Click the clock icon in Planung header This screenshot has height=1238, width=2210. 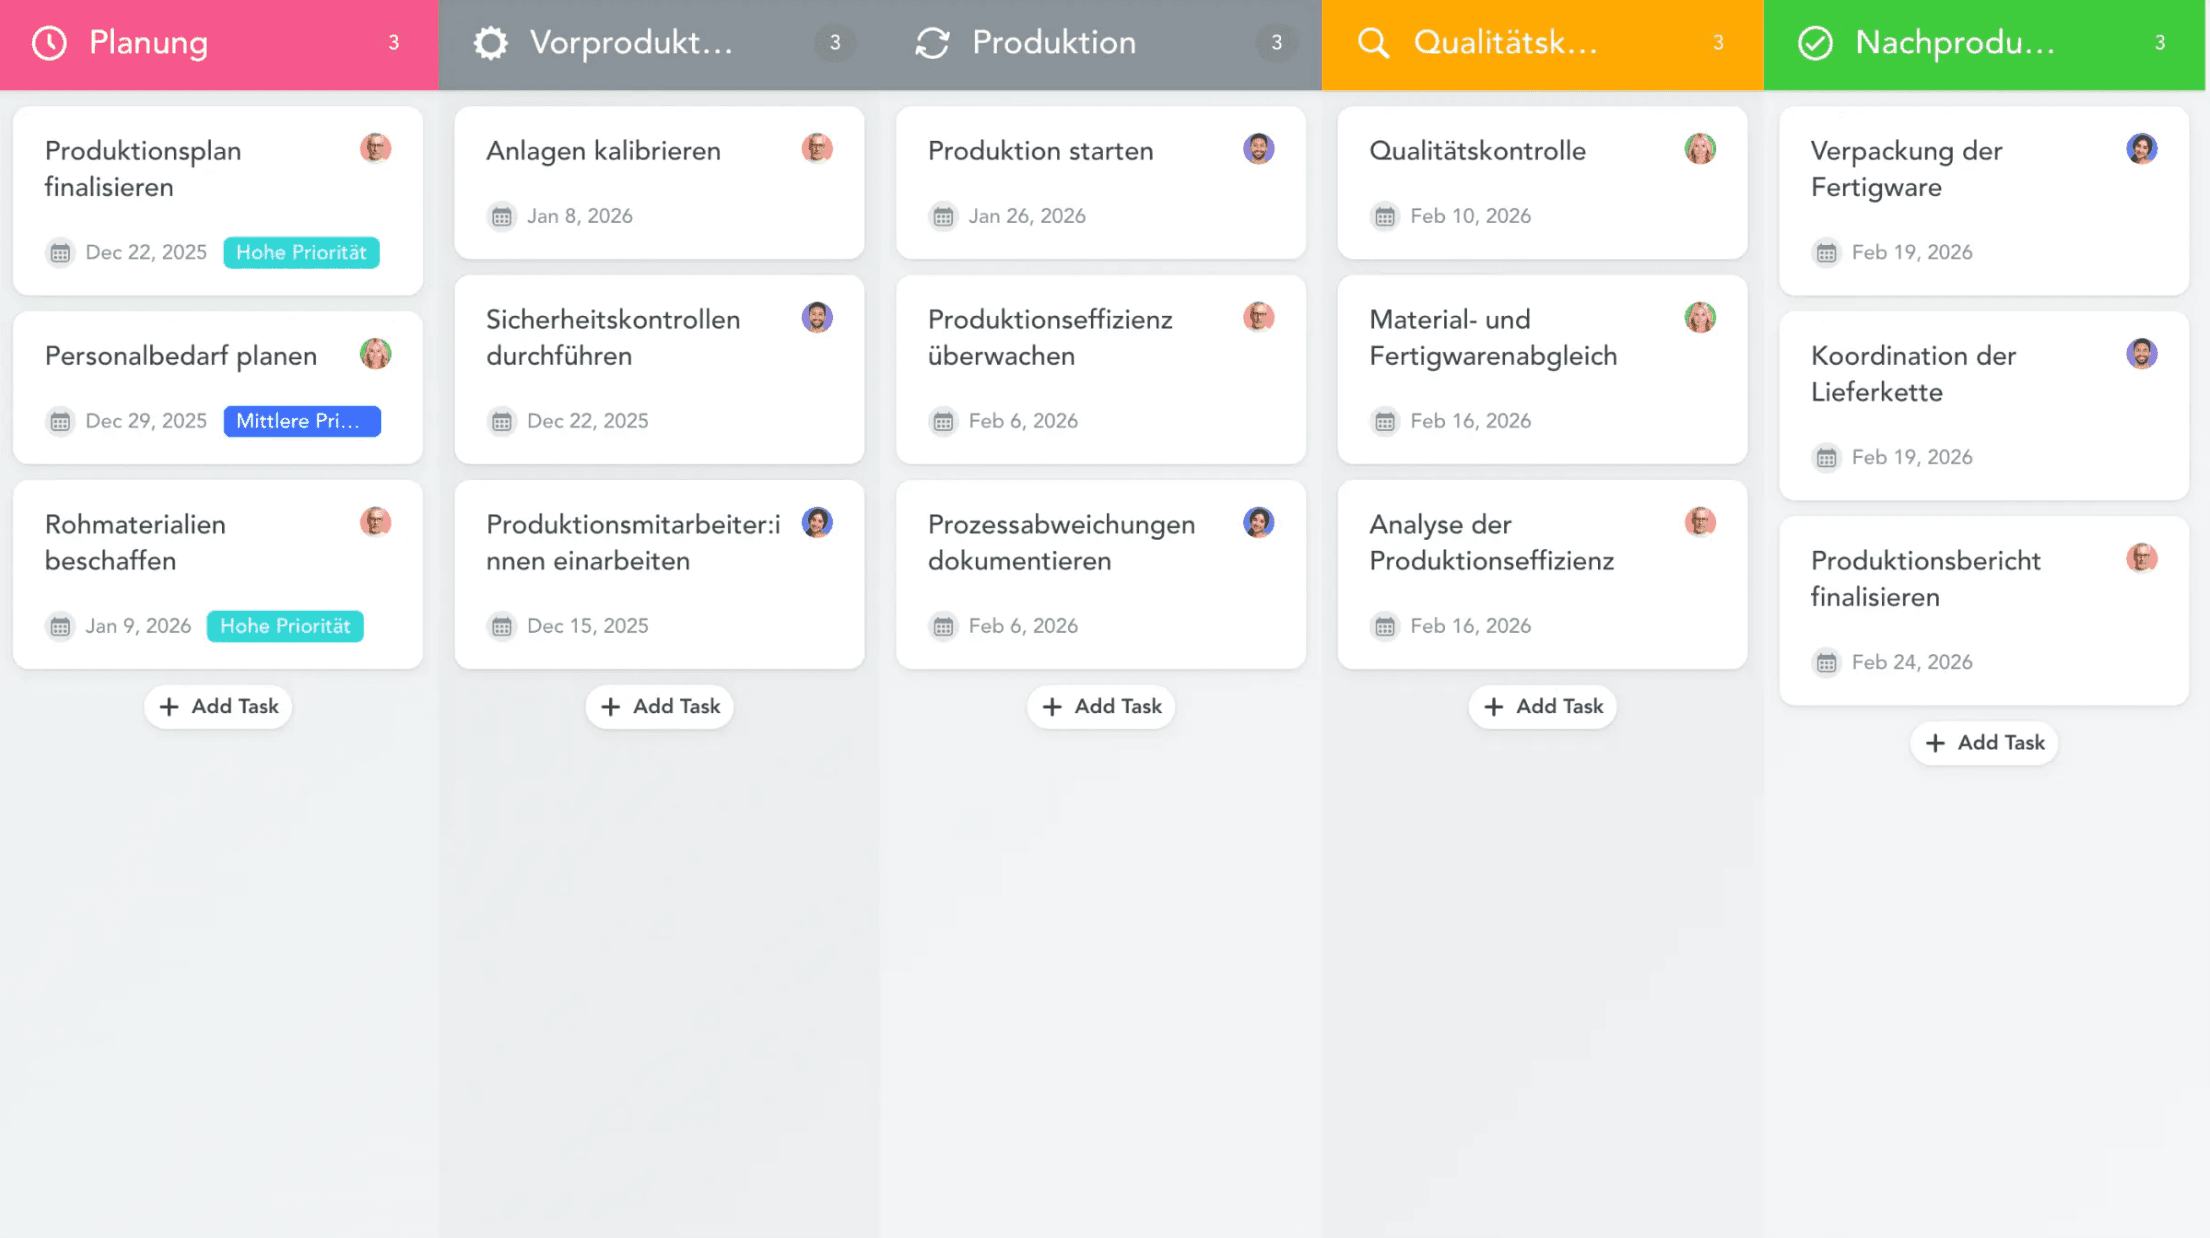49,43
